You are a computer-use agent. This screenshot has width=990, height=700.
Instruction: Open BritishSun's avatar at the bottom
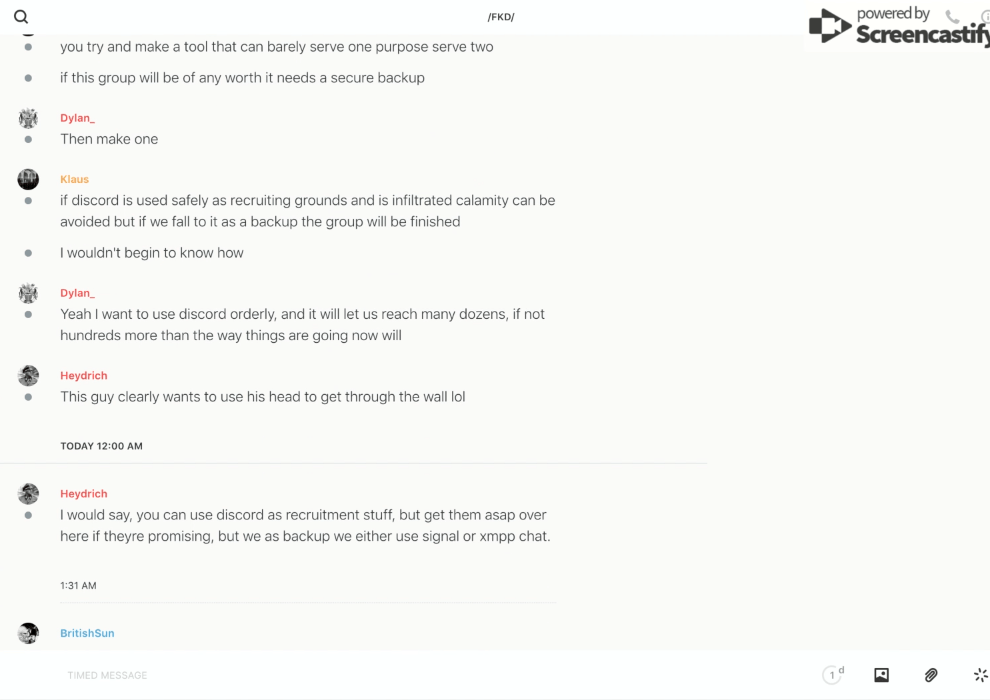pyautogui.click(x=28, y=633)
